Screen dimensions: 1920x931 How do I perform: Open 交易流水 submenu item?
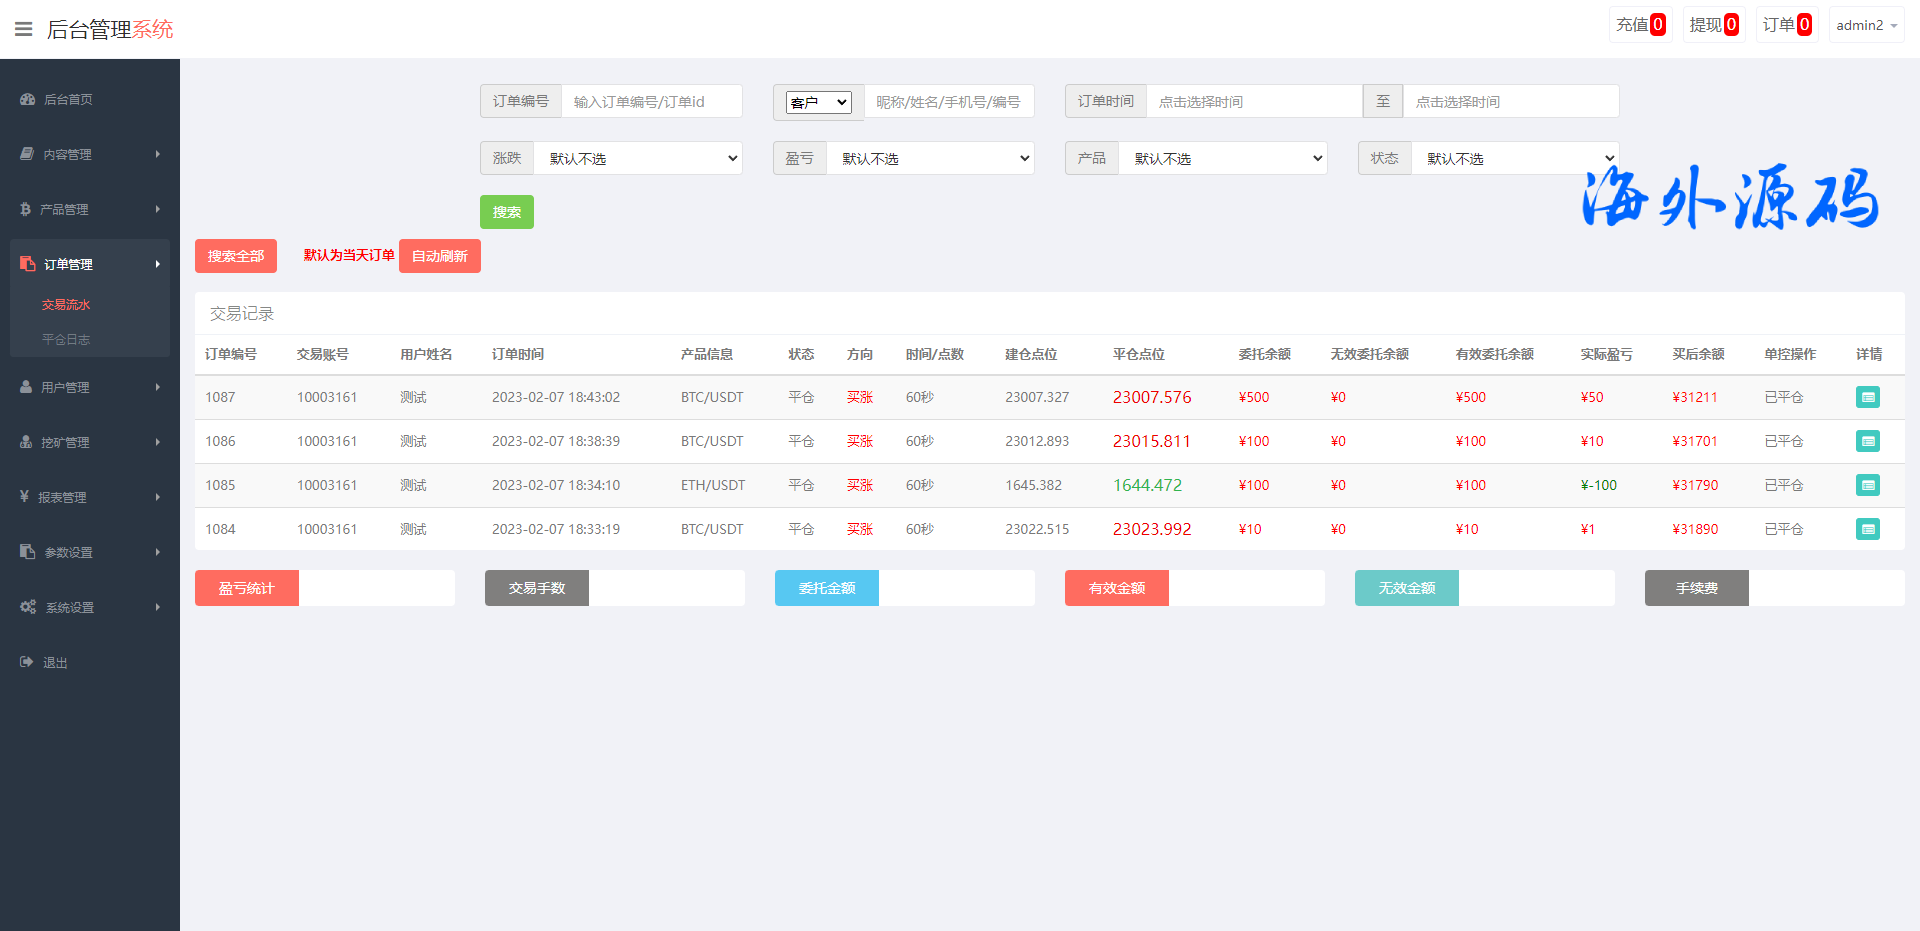click(x=66, y=305)
